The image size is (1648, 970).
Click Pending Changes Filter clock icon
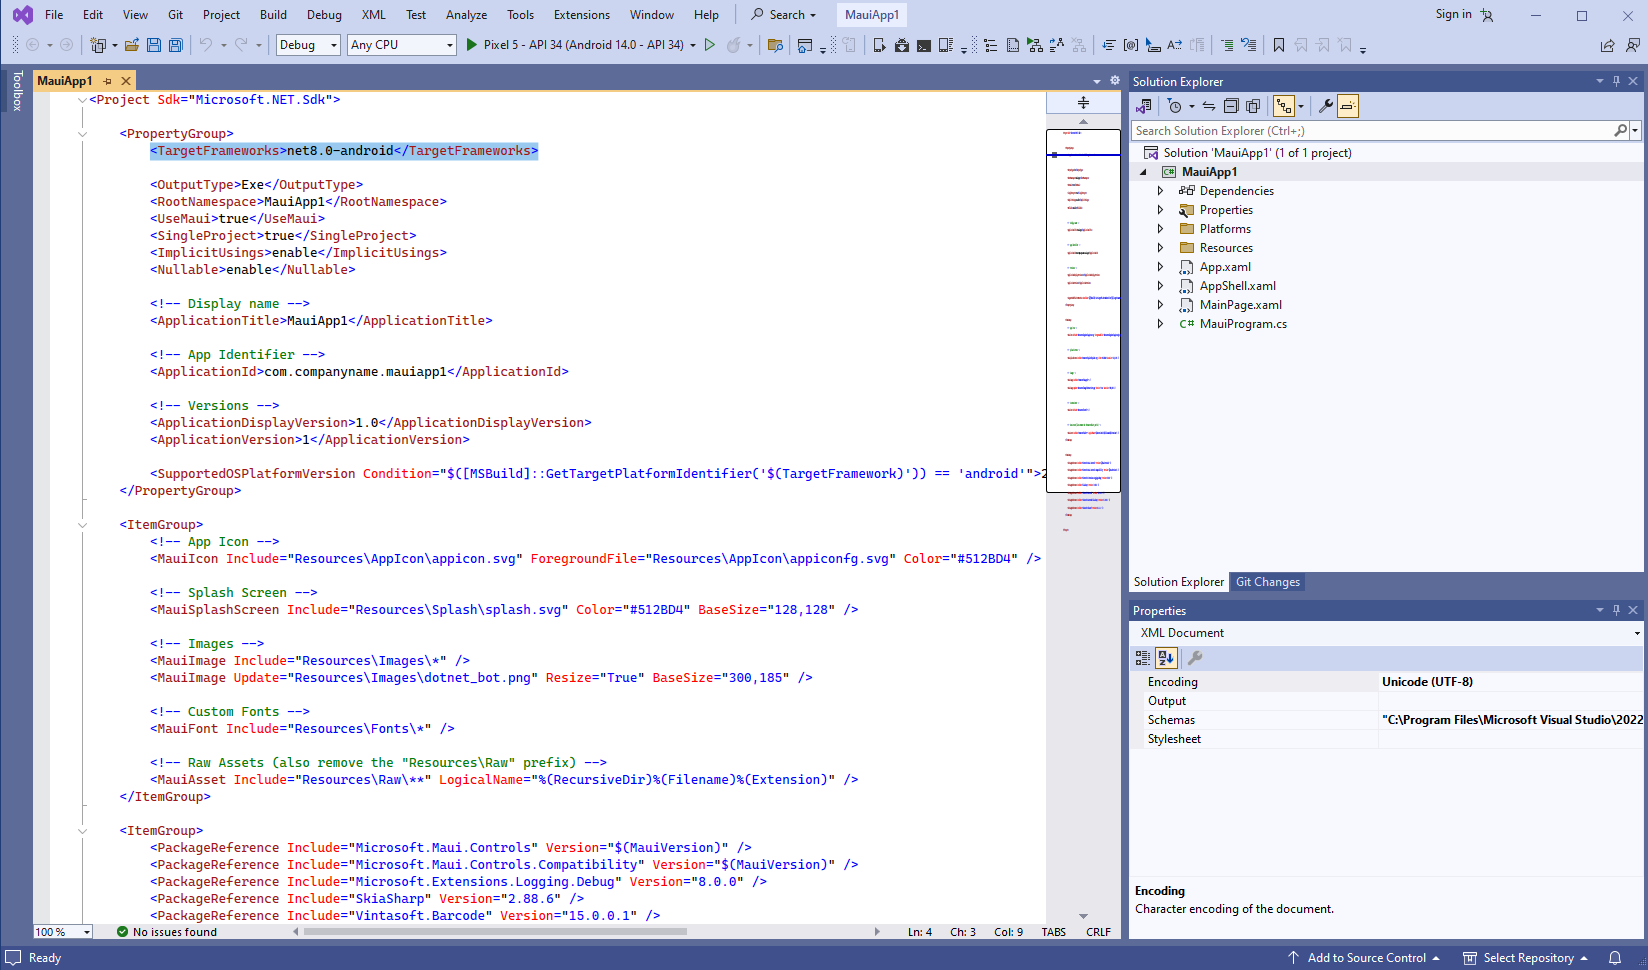1175,106
